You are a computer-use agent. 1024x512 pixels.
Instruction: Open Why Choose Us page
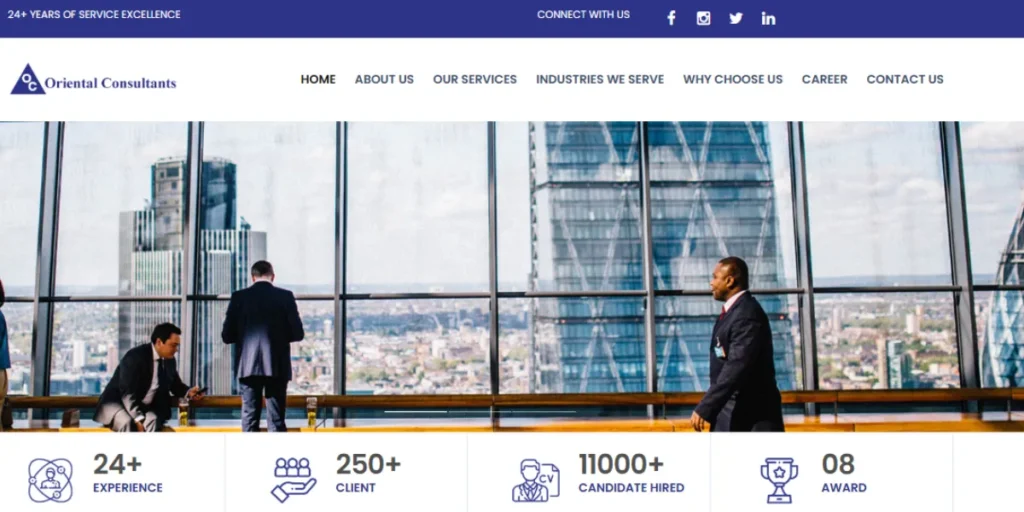click(x=733, y=80)
